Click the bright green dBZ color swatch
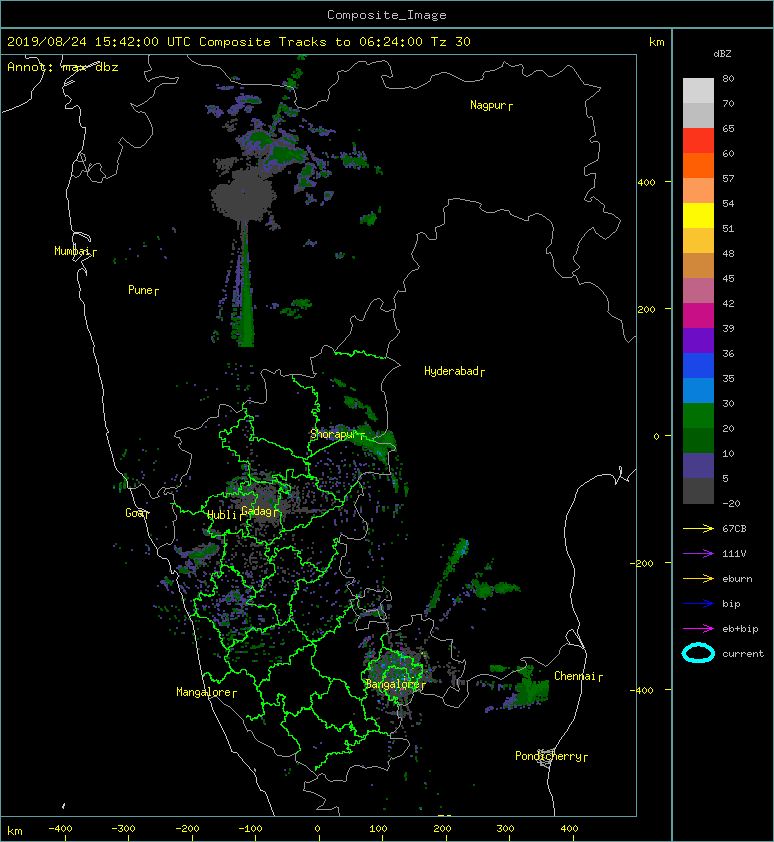 [x=698, y=415]
